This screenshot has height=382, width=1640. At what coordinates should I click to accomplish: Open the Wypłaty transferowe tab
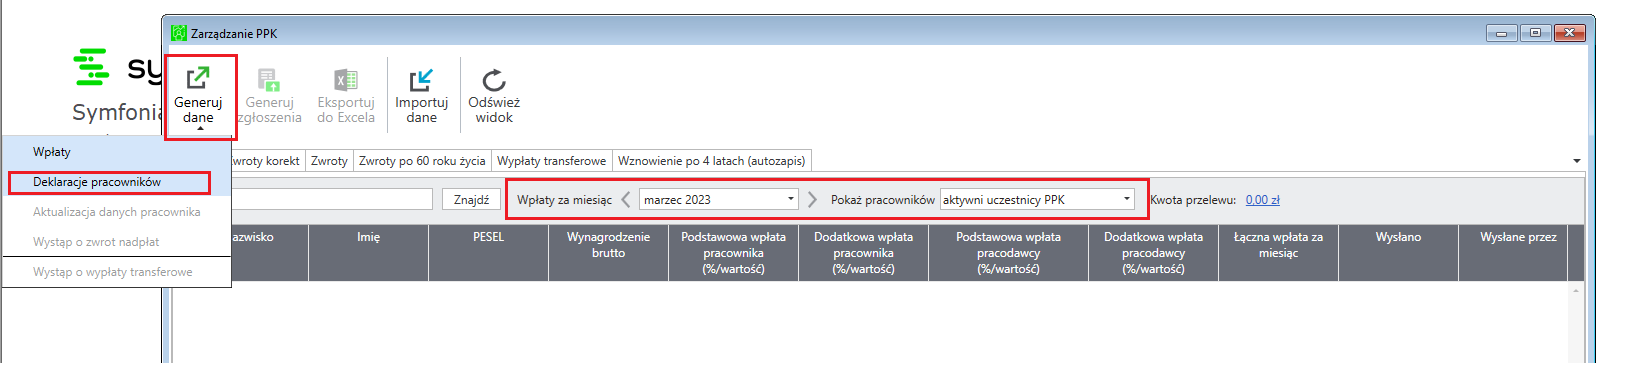(x=551, y=161)
